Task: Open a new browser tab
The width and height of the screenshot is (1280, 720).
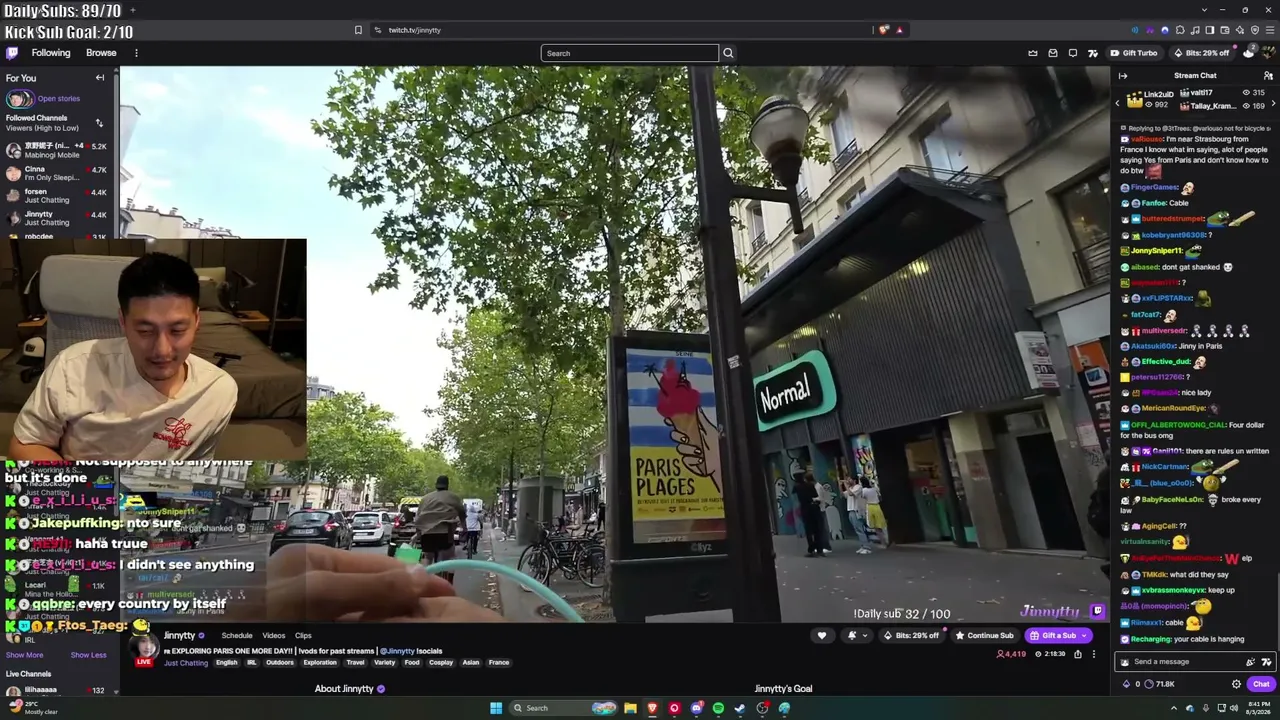Action: click(132, 10)
